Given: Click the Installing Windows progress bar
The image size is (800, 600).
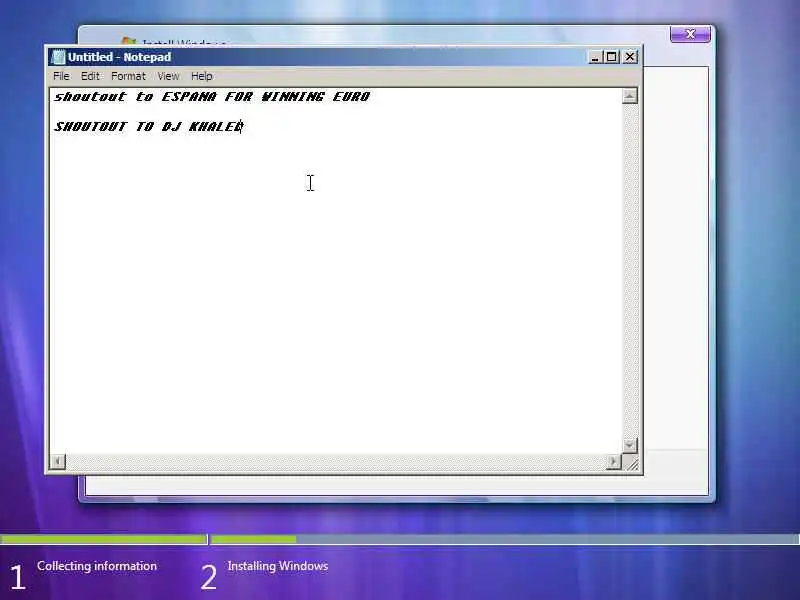Looking at the screenshot, I should coord(505,539).
